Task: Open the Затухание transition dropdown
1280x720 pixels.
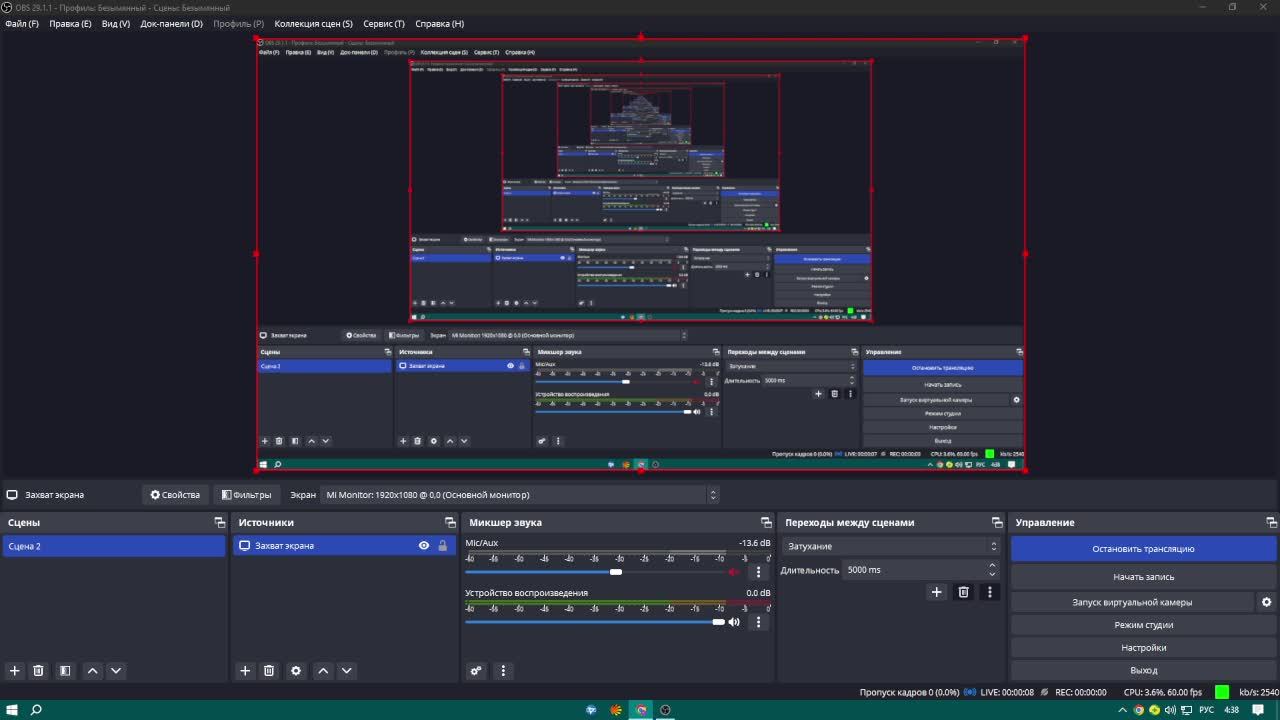Action: (x=892, y=546)
